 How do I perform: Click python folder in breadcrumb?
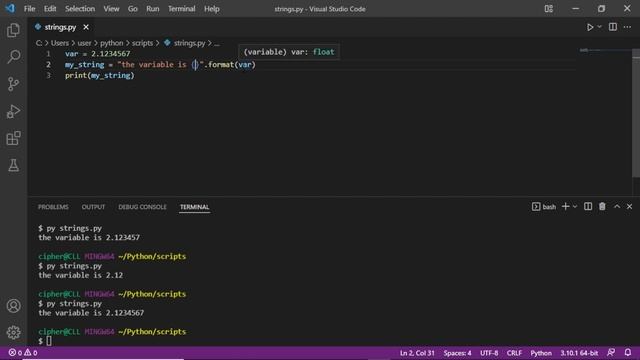111,43
